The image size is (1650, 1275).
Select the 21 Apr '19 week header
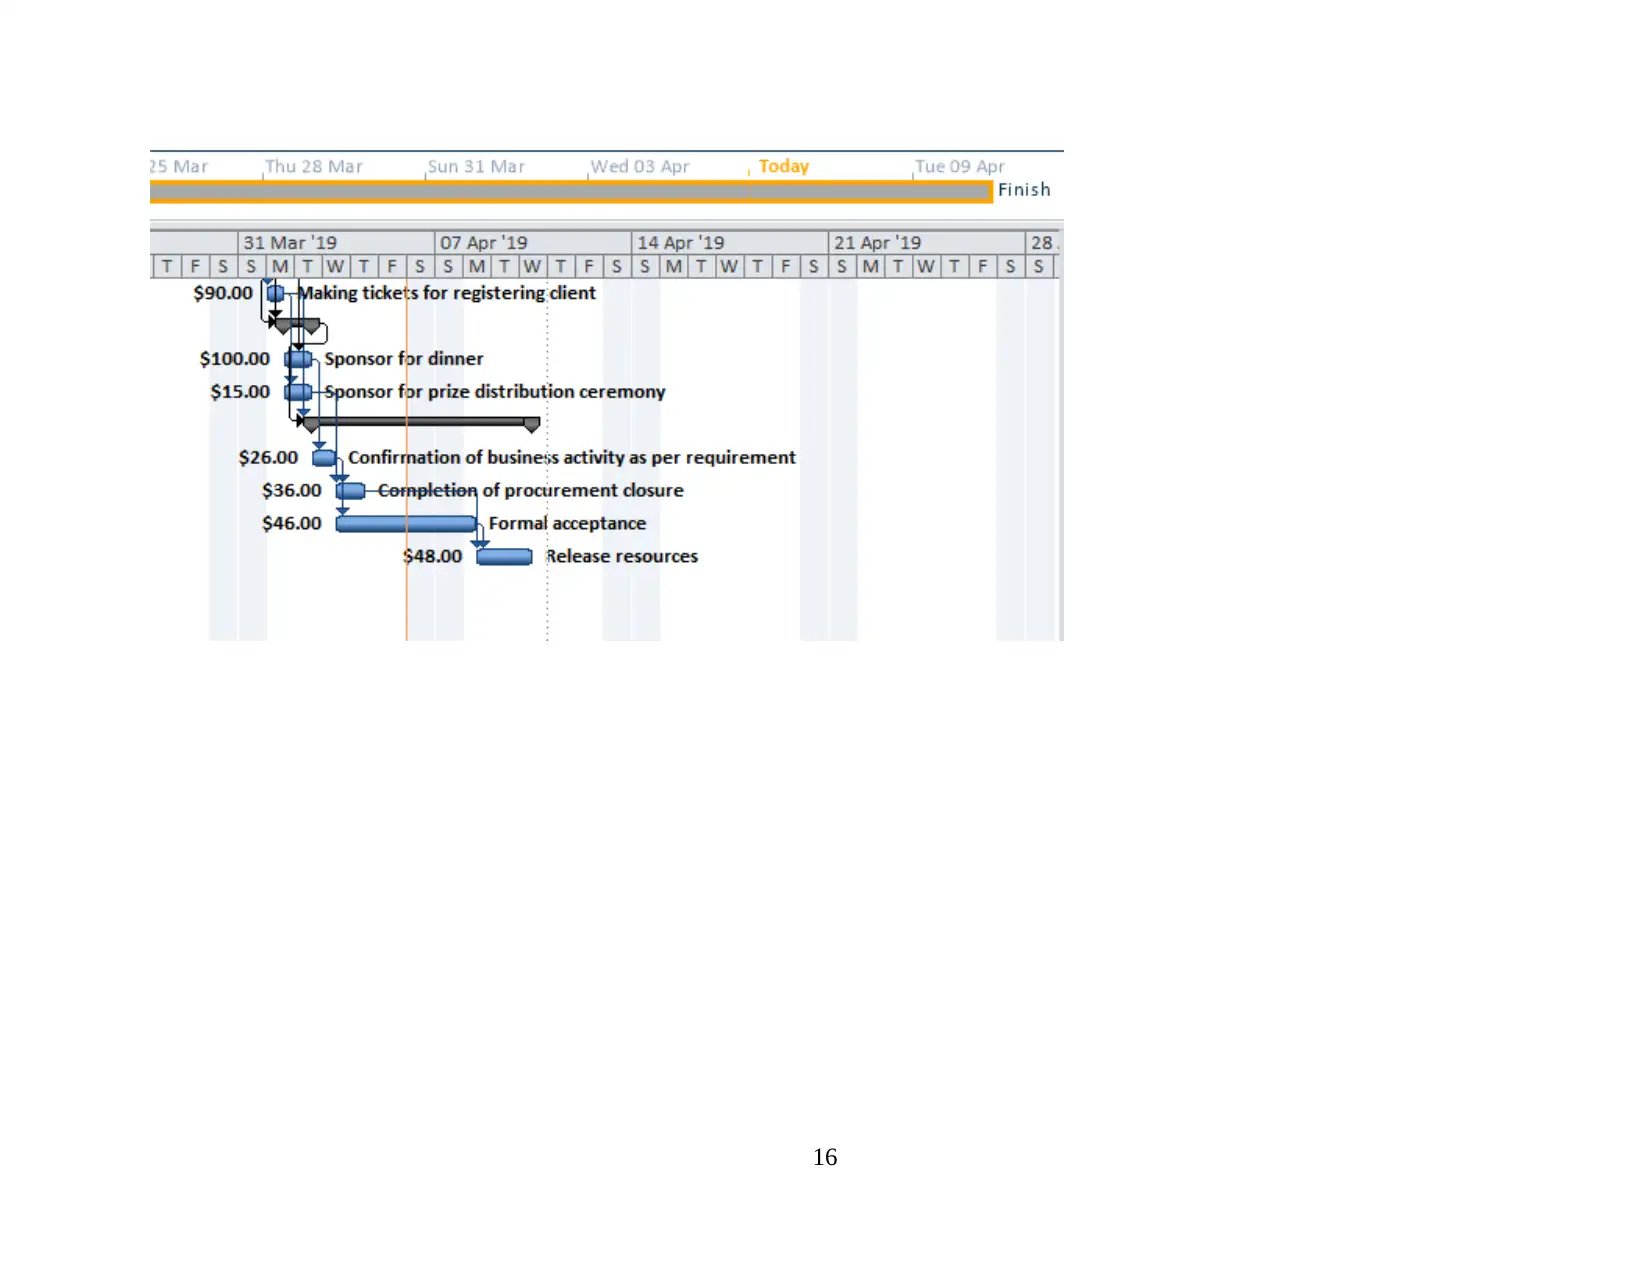(927, 243)
